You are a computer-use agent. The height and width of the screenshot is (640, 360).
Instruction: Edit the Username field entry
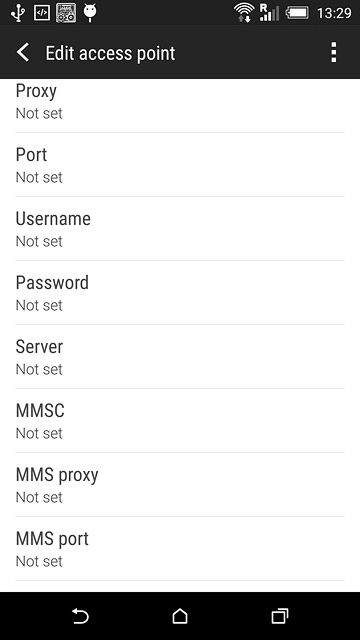coord(180,229)
